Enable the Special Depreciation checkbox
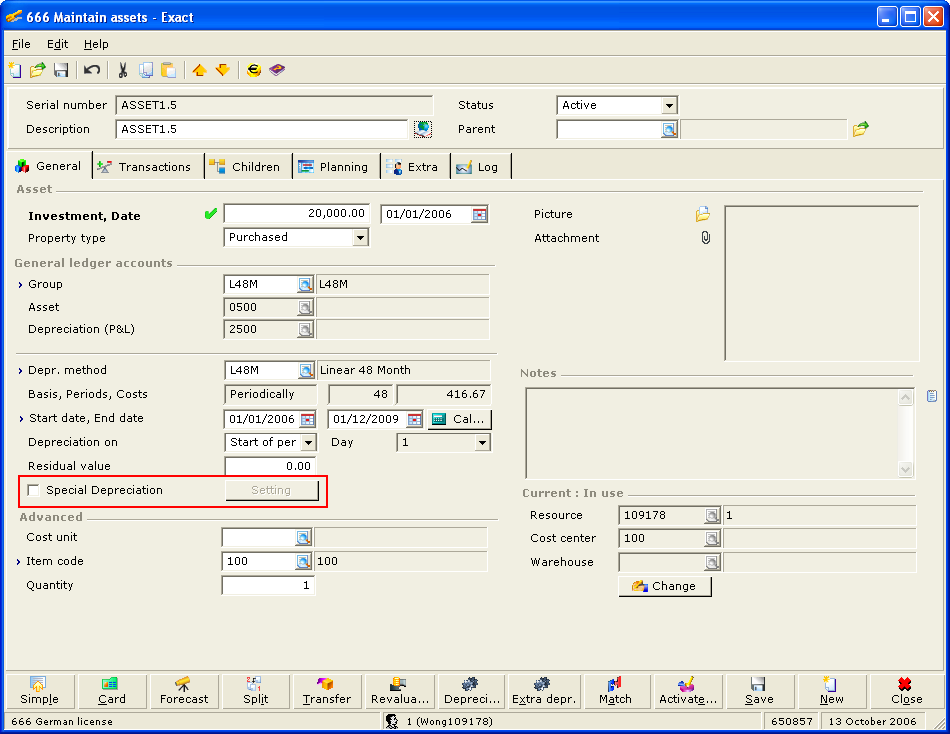Image resolution: width=950 pixels, height=734 pixels. pyautogui.click(x=35, y=490)
